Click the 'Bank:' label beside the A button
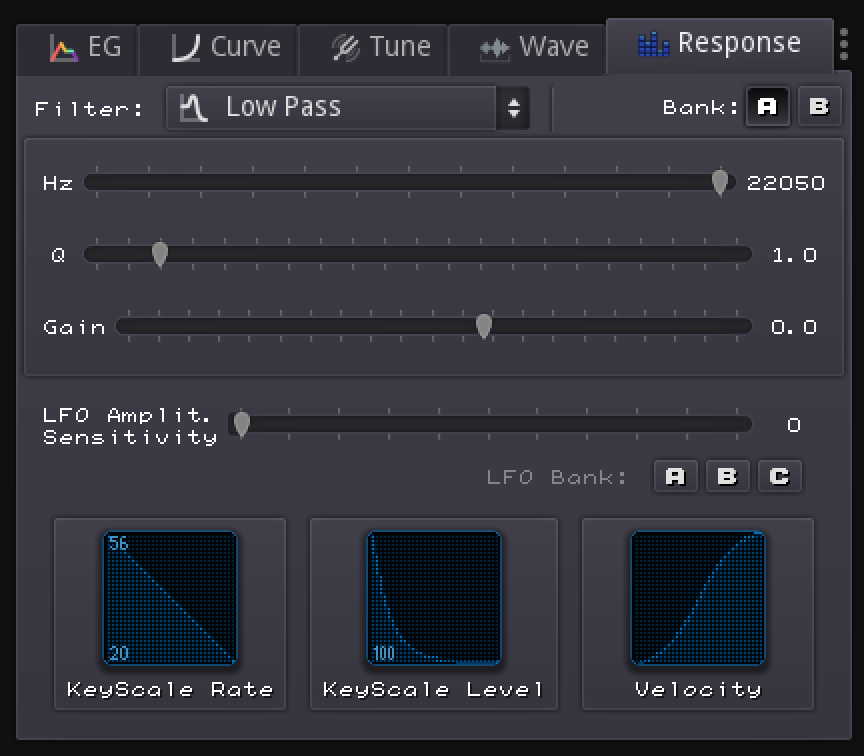Screen dimensions: 864x756 (x=700, y=107)
